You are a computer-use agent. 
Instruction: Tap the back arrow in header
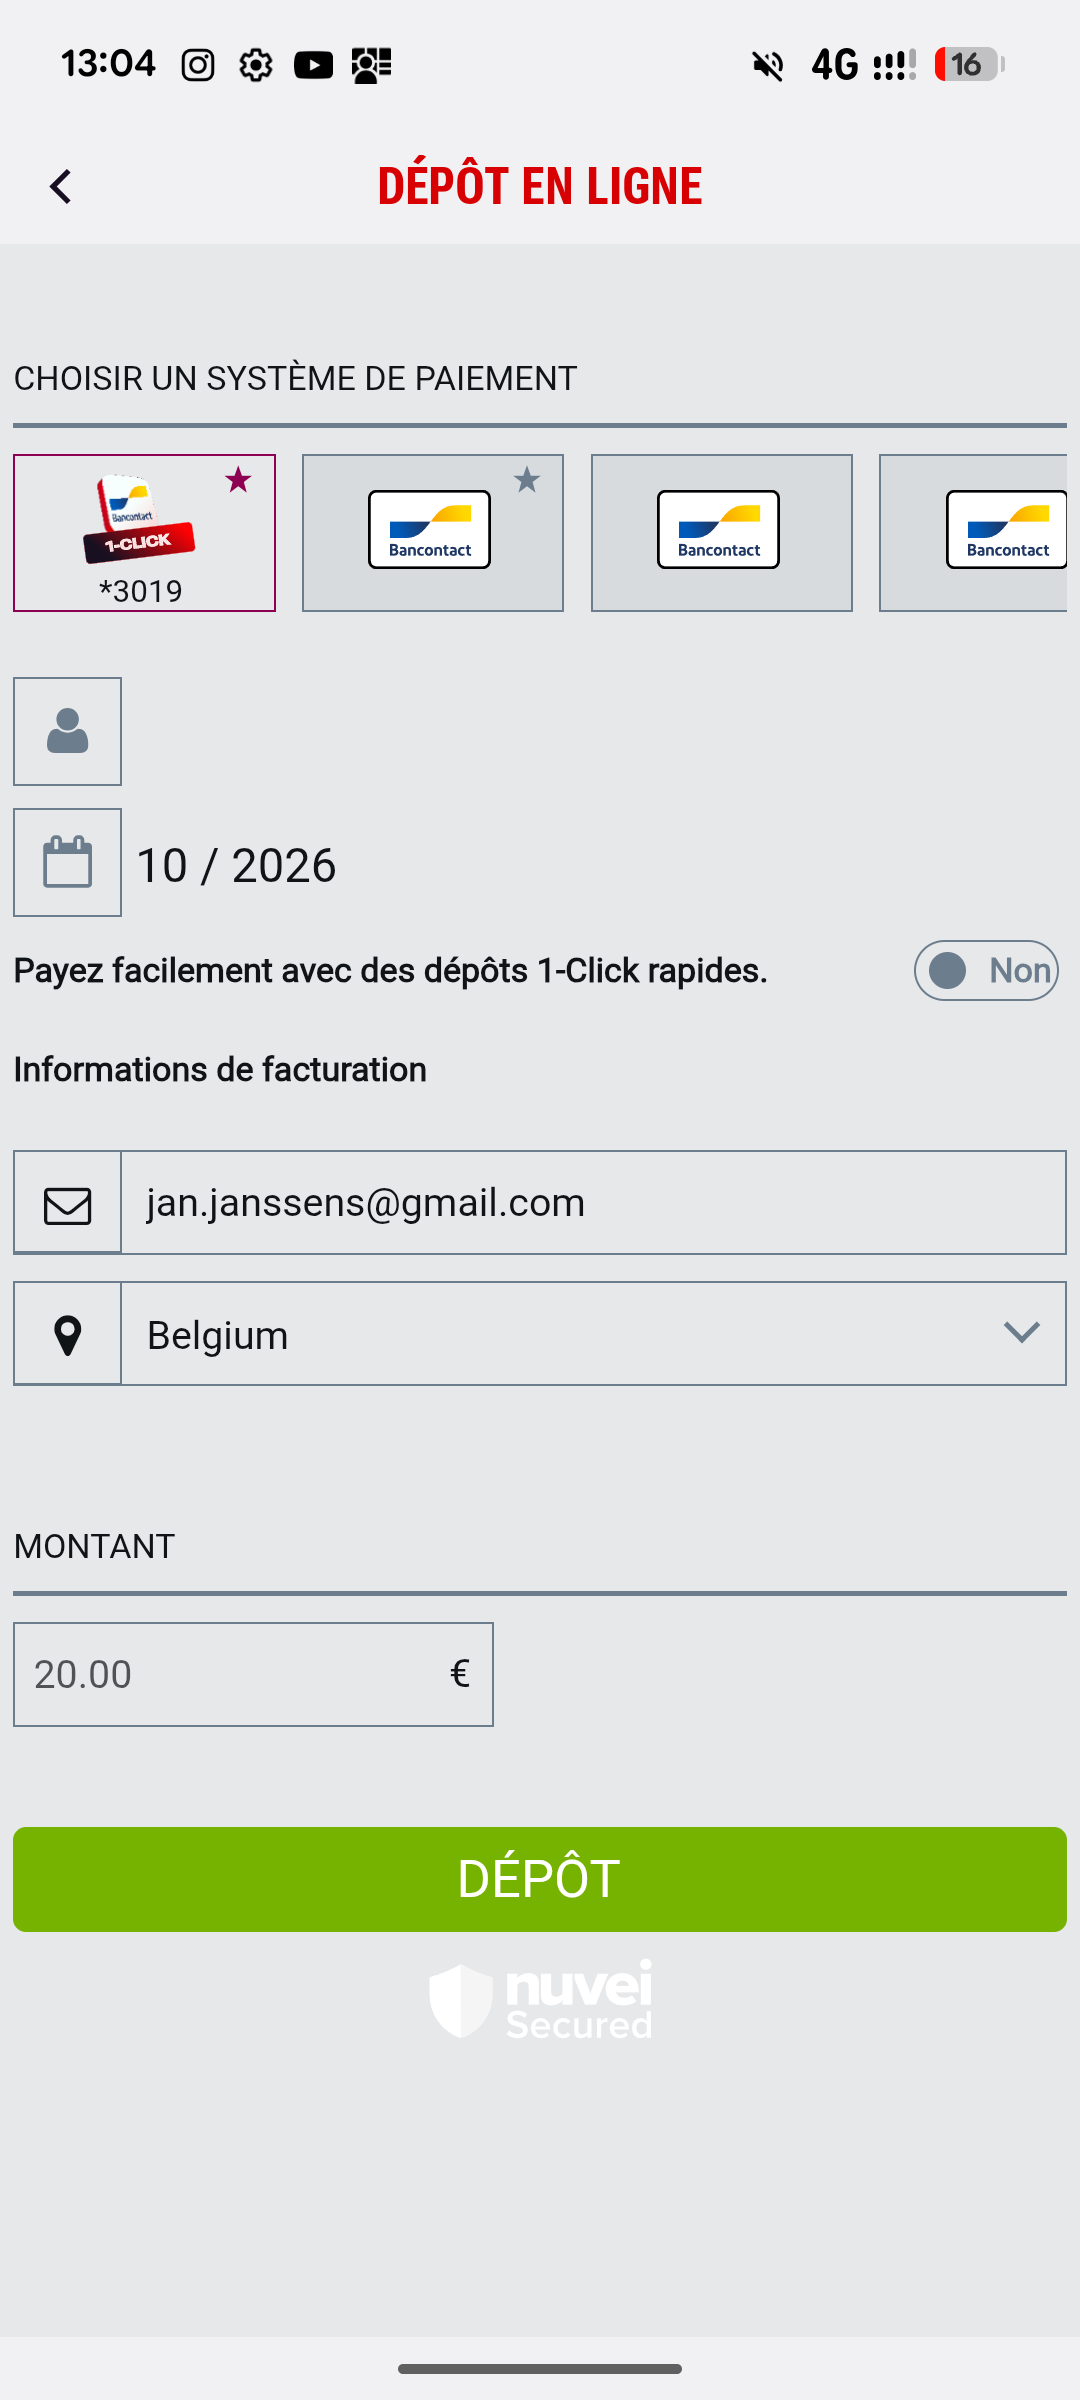[x=61, y=187]
